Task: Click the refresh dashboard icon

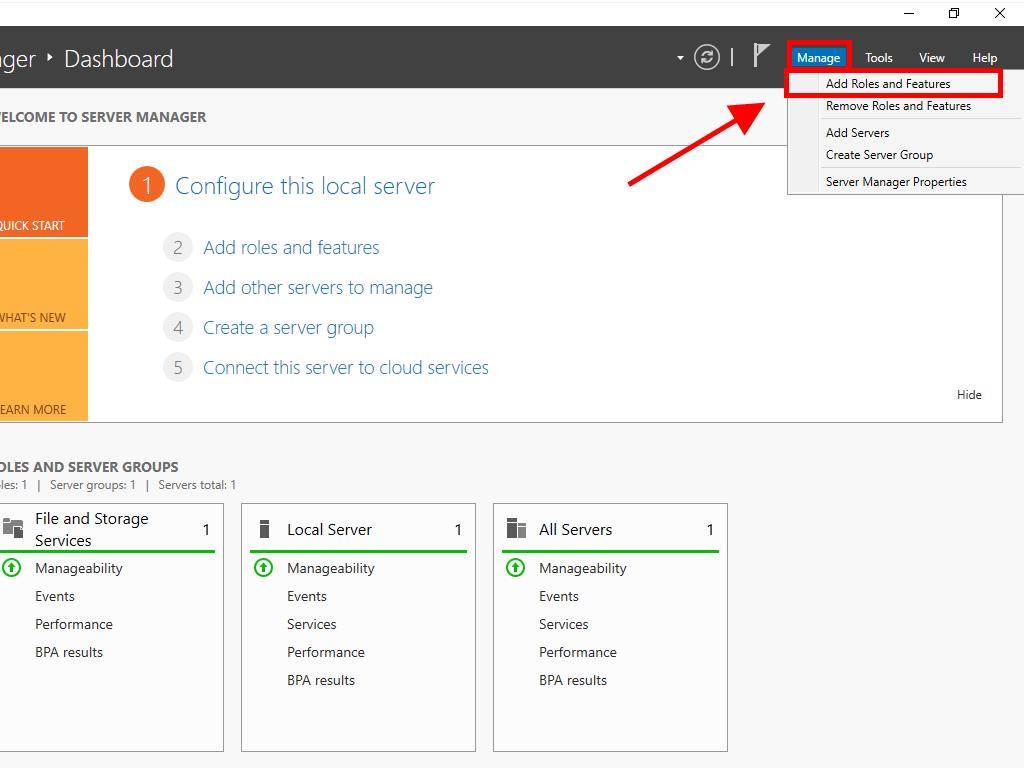Action: [707, 57]
